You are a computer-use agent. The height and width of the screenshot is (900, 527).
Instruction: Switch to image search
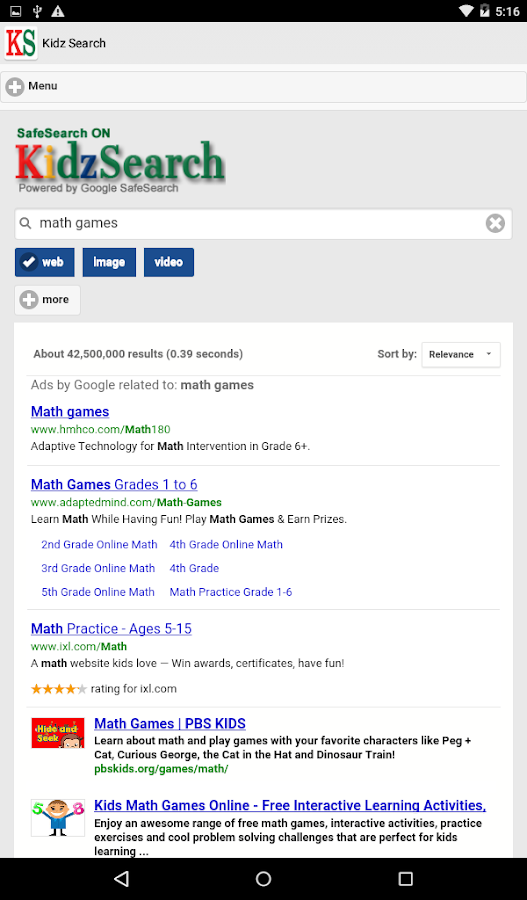click(x=109, y=262)
